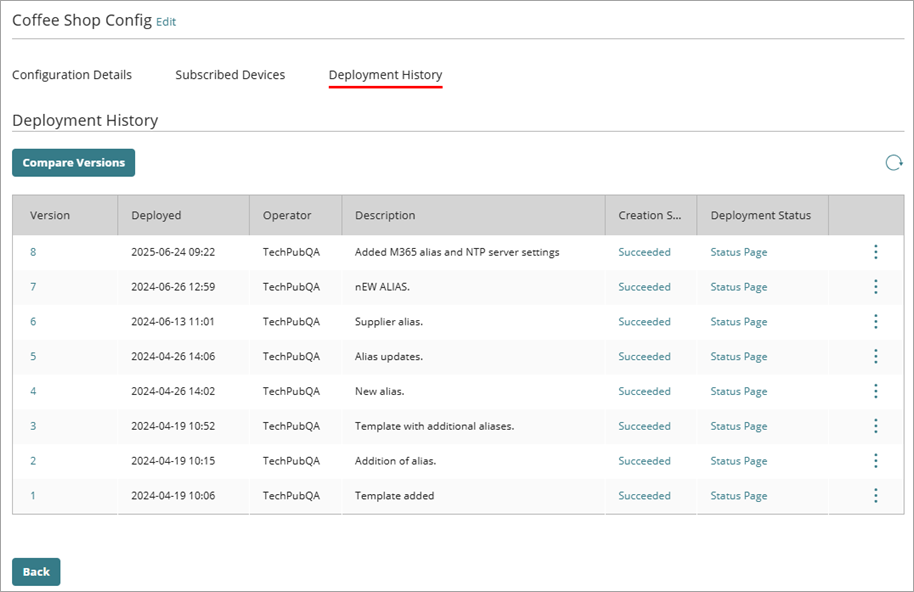Select the date 2024-04-19 10:52

173,426
